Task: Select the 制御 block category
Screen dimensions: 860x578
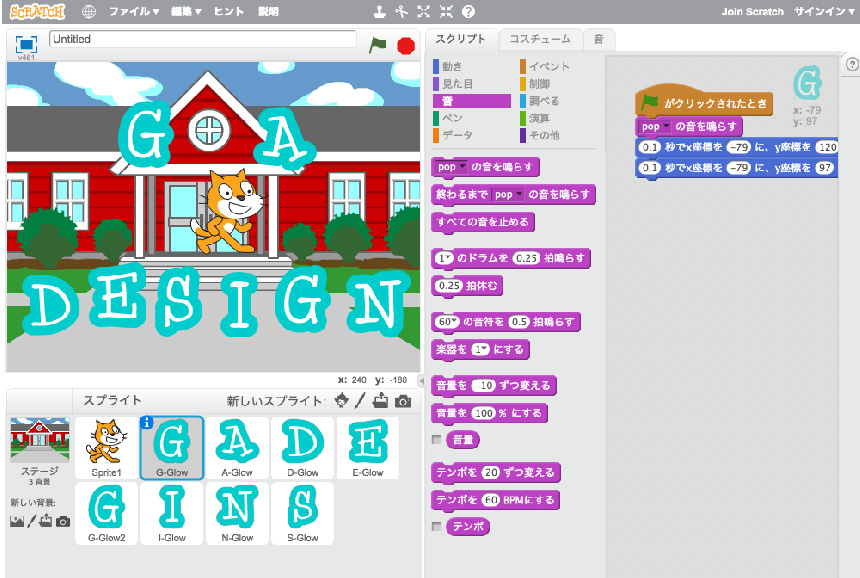Action: (x=557, y=84)
